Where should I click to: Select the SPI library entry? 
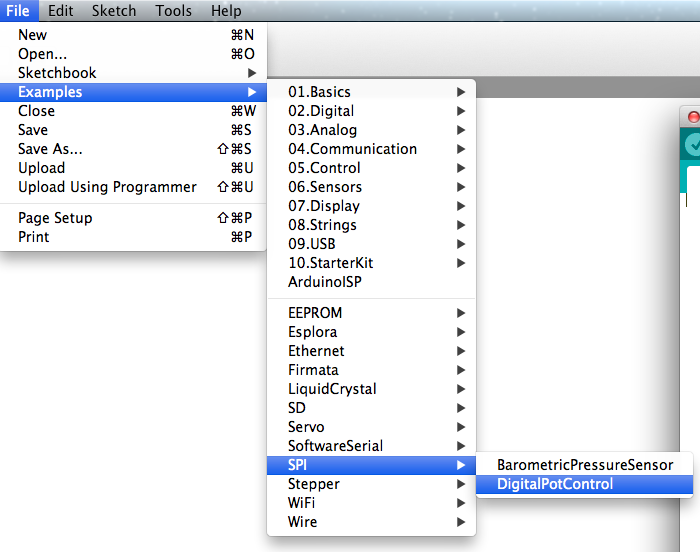(371, 465)
